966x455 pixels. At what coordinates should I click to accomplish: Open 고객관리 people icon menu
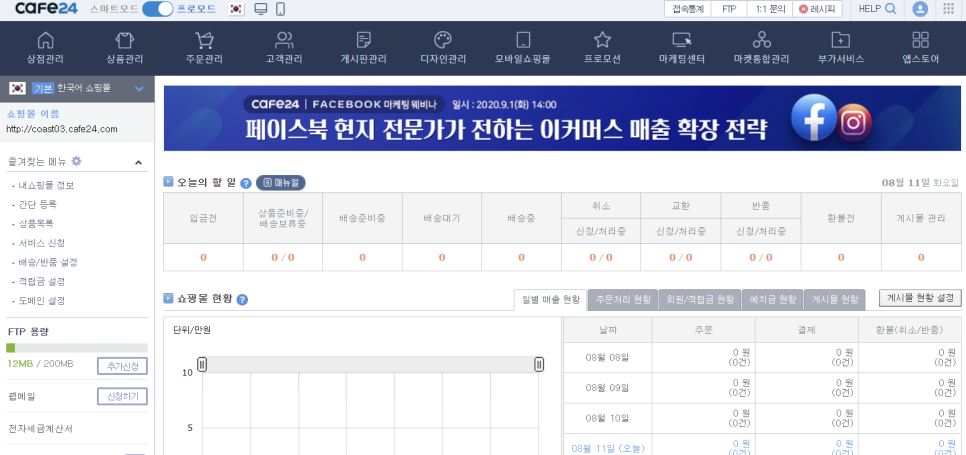click(x=284, y=49)
